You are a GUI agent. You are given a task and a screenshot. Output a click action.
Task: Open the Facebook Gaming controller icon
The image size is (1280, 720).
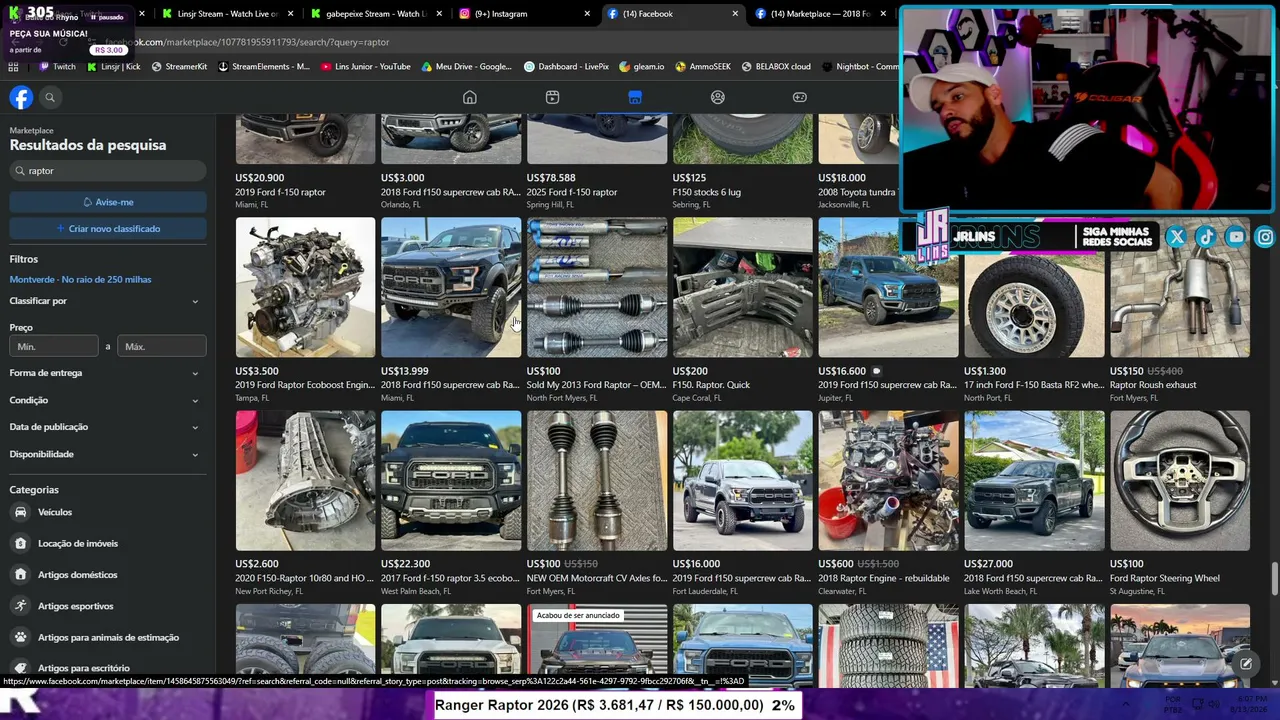(x=800, y=97)
